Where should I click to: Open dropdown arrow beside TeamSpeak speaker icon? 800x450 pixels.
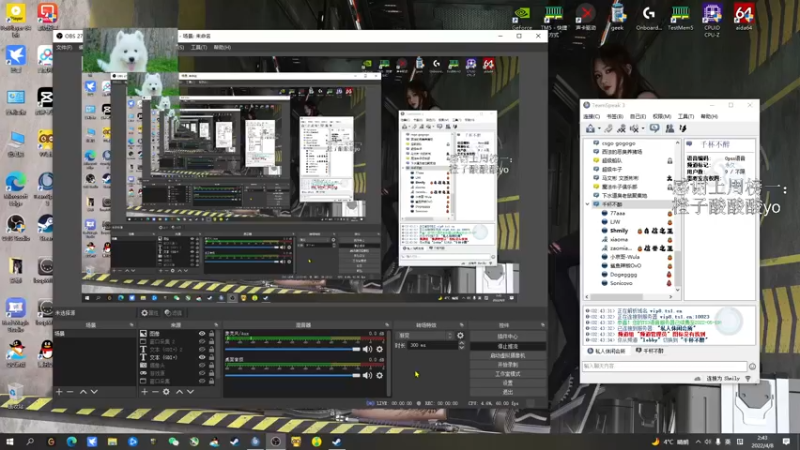pos(643,129)
